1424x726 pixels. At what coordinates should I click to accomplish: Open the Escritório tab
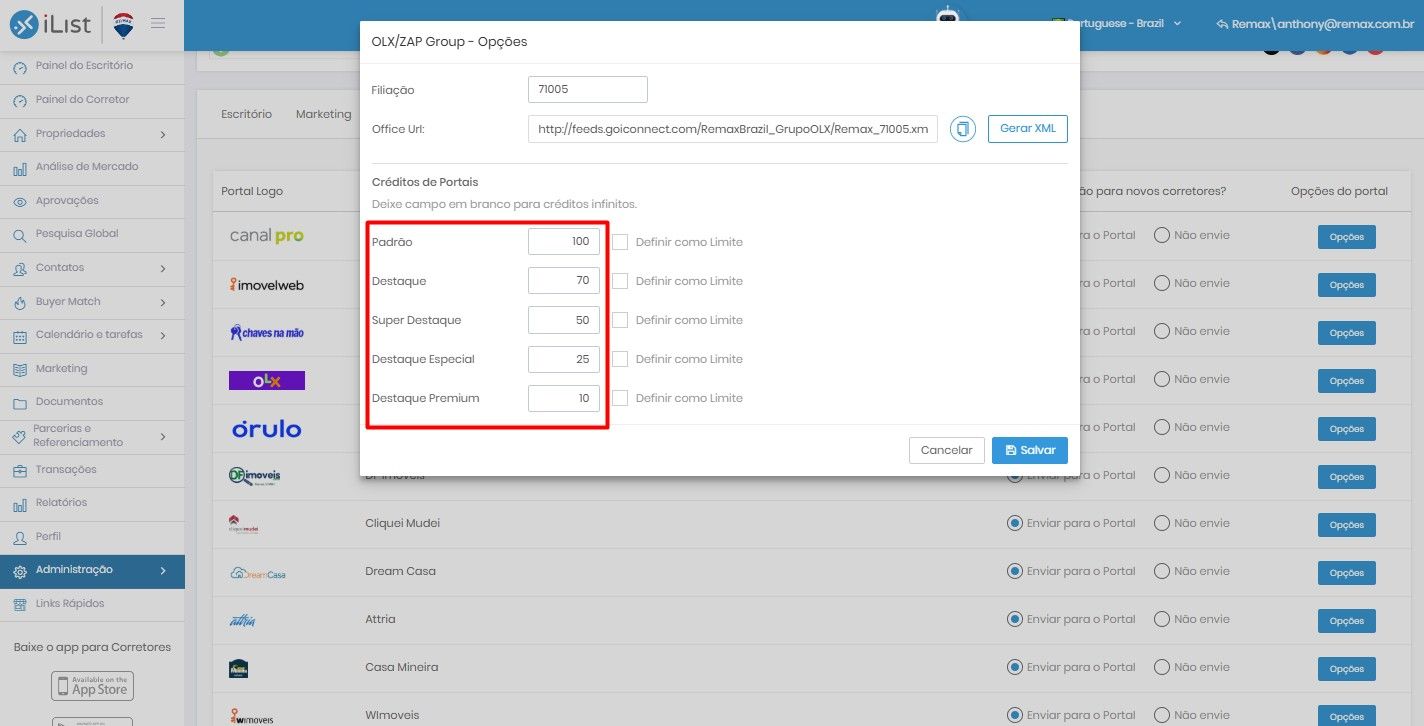tap(246, 114)
